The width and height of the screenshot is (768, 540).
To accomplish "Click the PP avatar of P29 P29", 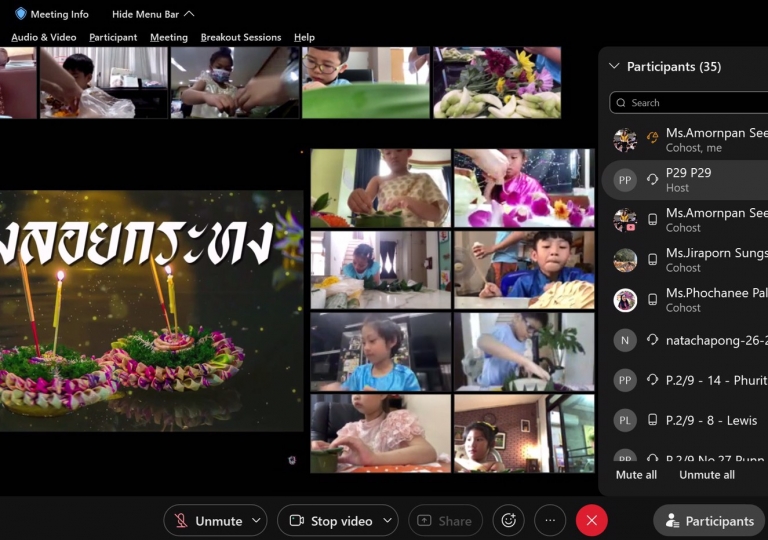I will tap(625, 180).
